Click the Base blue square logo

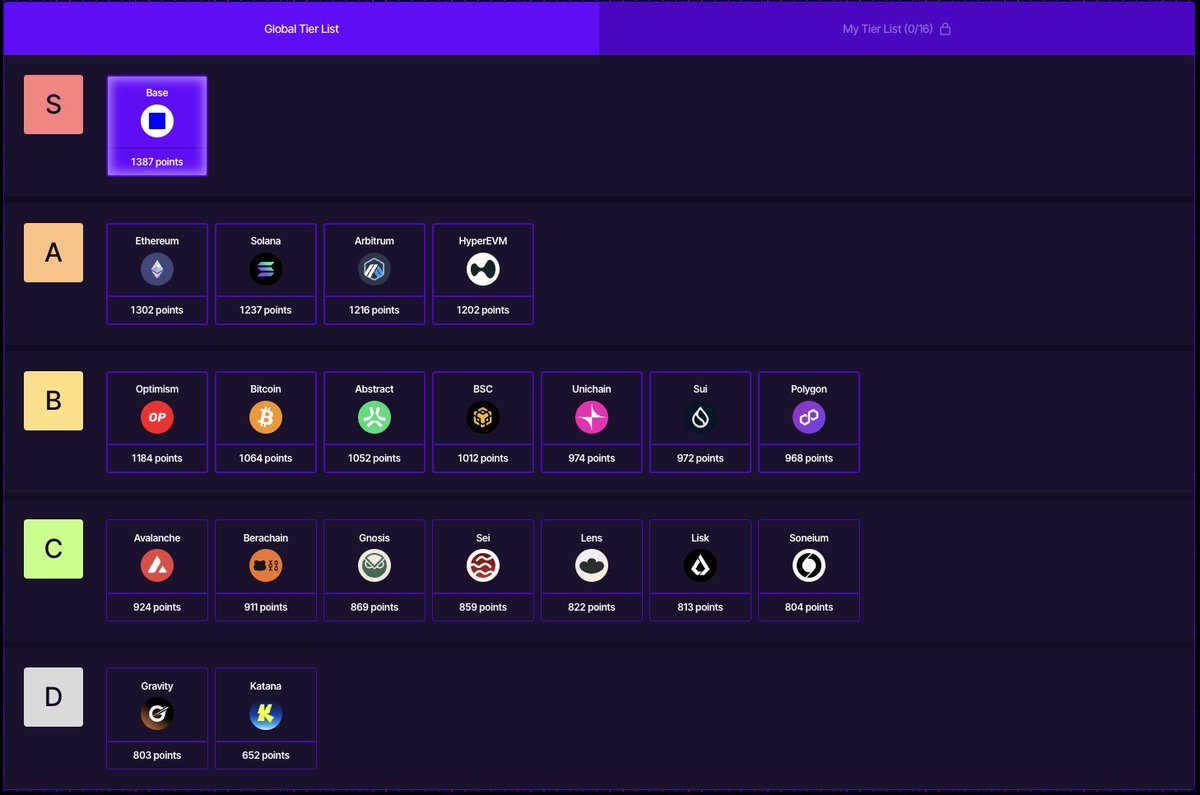(157, 122)
